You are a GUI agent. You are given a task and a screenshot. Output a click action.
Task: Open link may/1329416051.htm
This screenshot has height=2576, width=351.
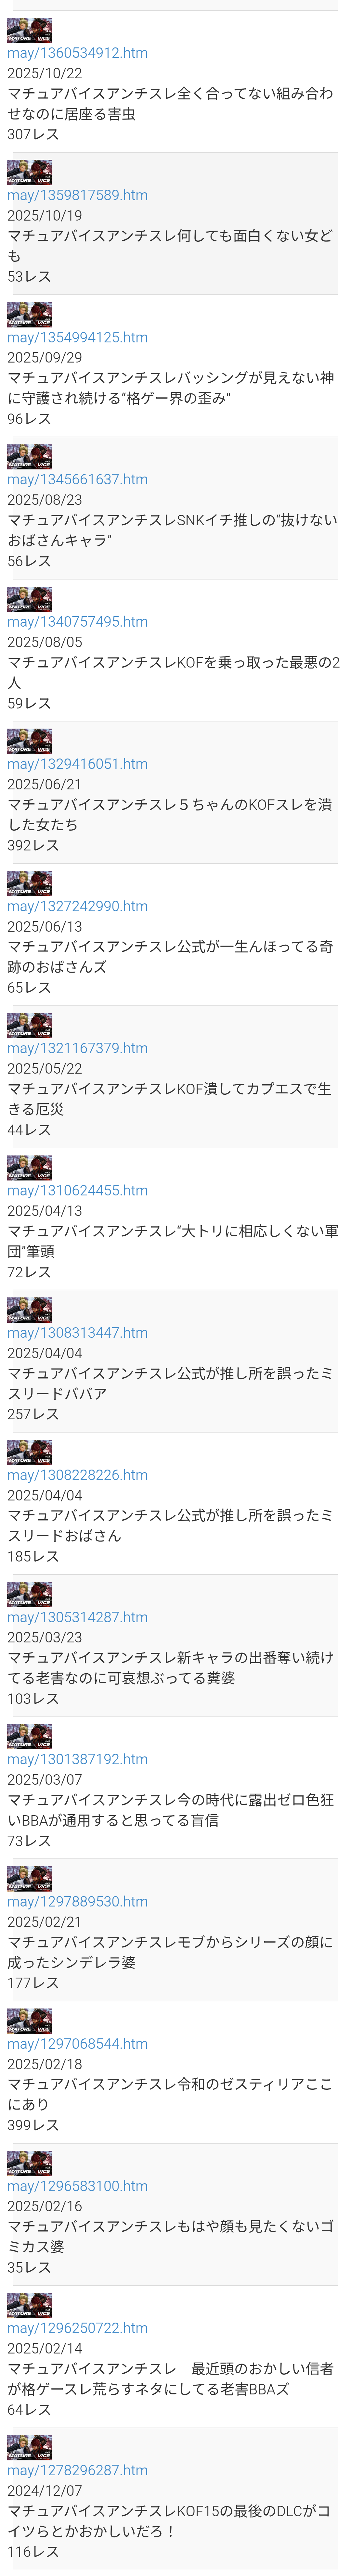pos(77,763)
